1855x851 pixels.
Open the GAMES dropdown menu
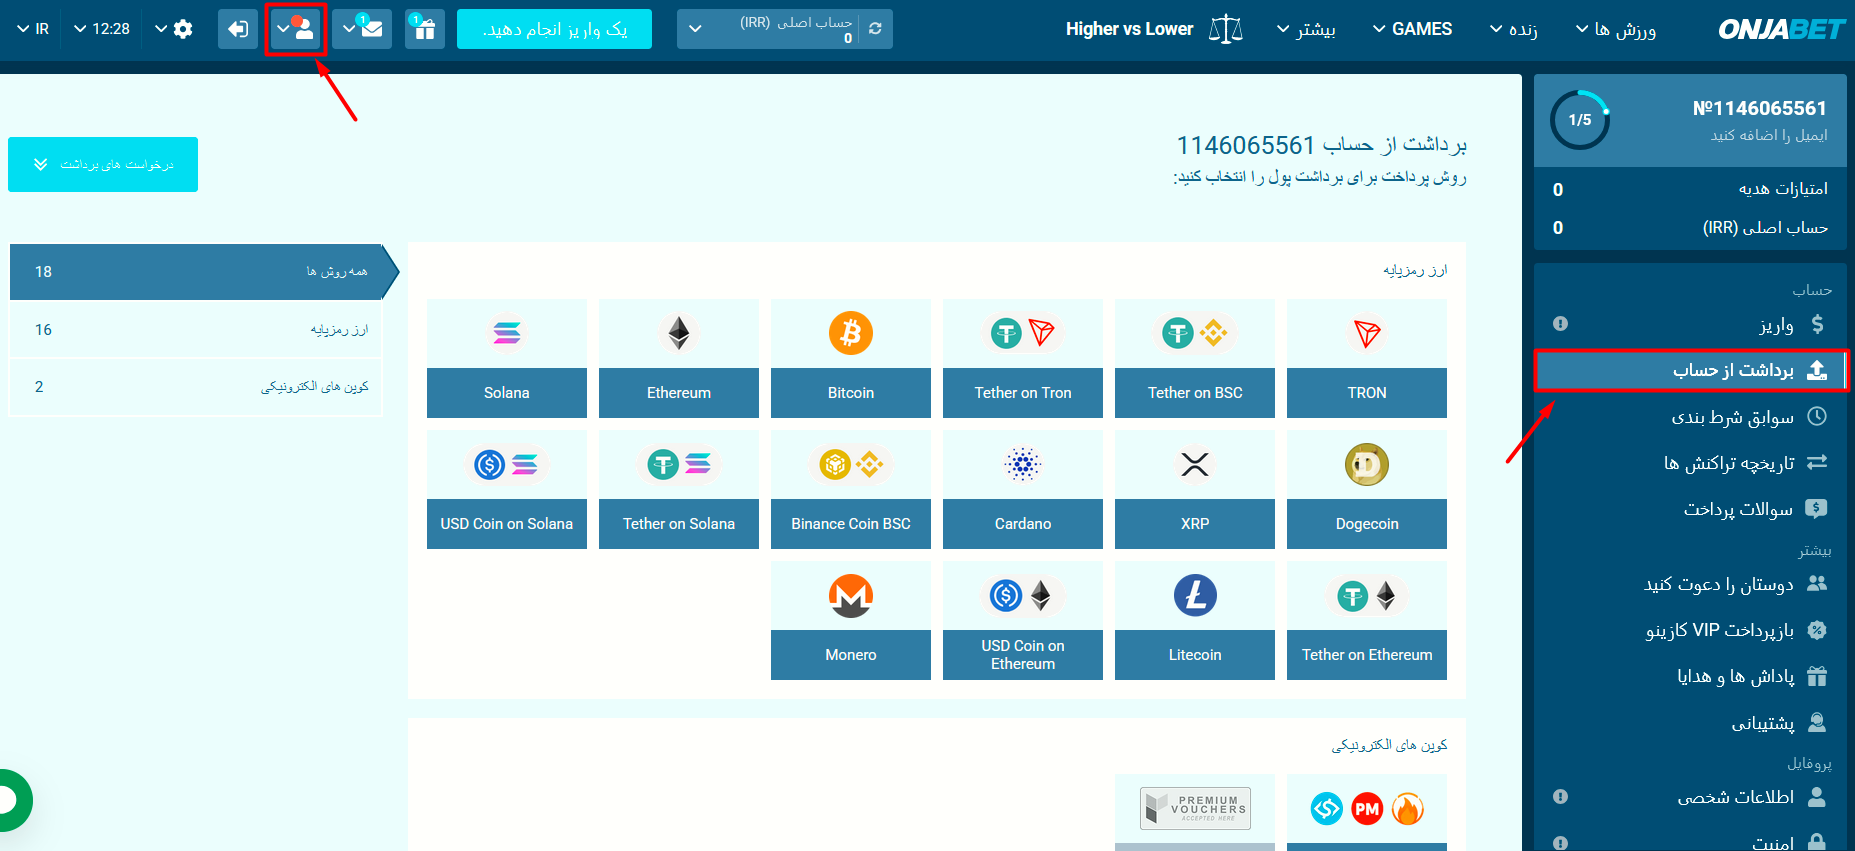(1412, 29)
